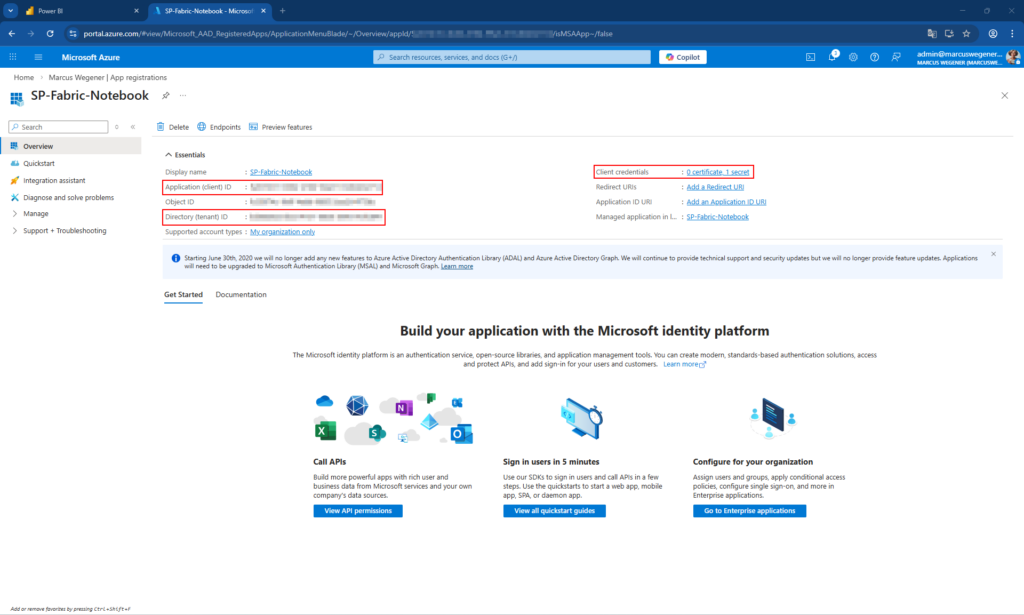Open the help question mark menu
Image resolution: width=1024 pixels, height=615 pixels.
click(875, 57)
